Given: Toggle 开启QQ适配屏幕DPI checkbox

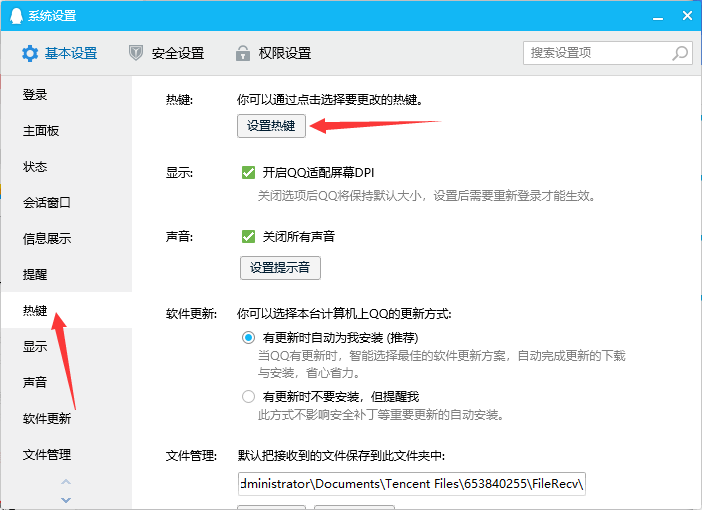Looking at the screenshot, I should click(248, 172).
